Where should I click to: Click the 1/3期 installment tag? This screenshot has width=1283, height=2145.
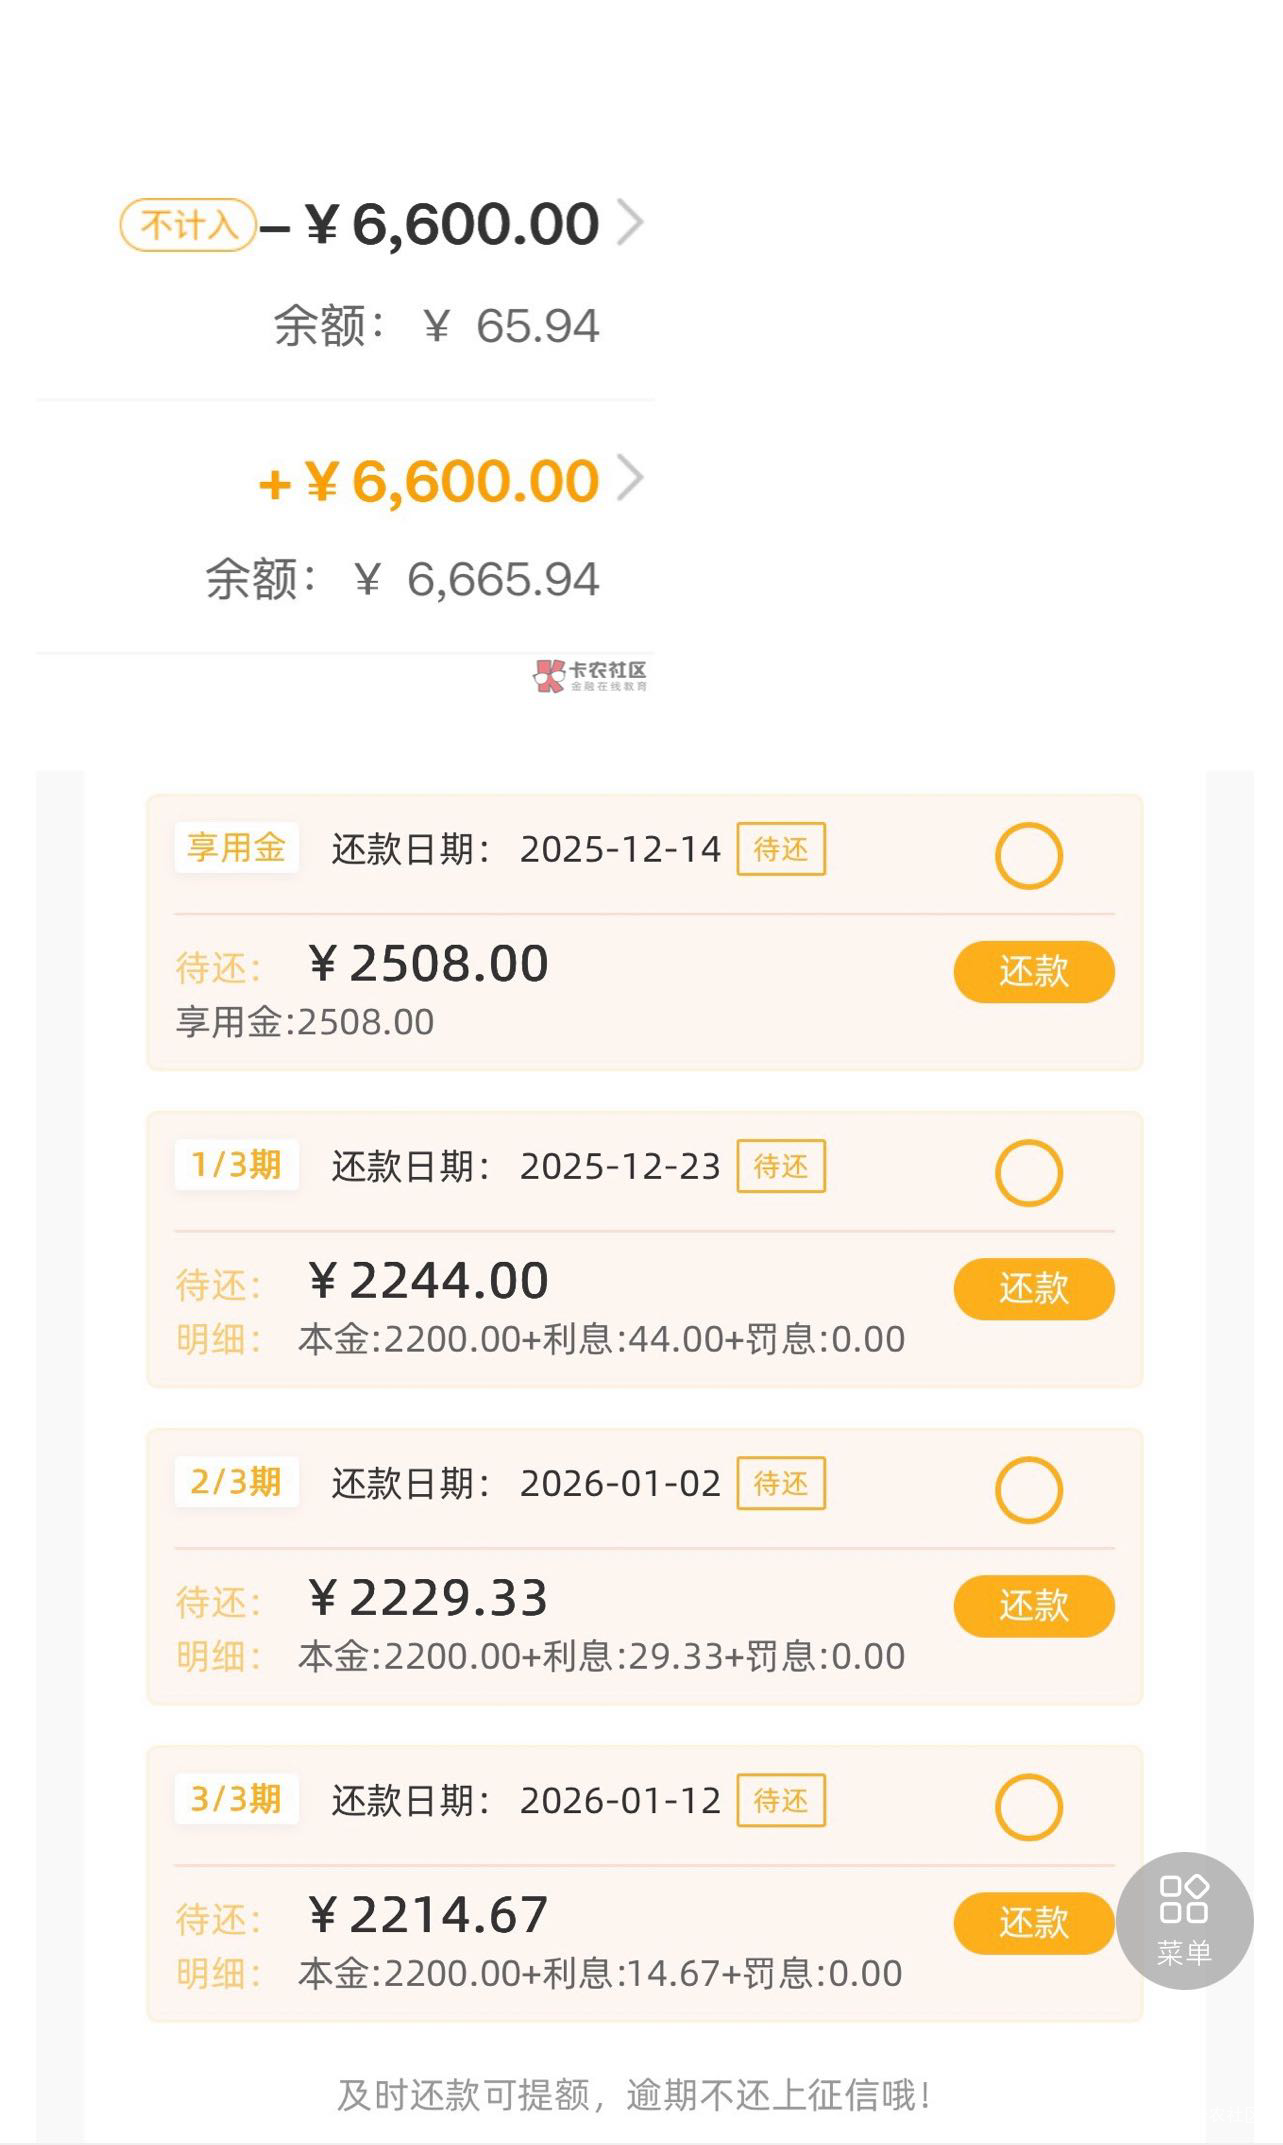pos(236,1165)
